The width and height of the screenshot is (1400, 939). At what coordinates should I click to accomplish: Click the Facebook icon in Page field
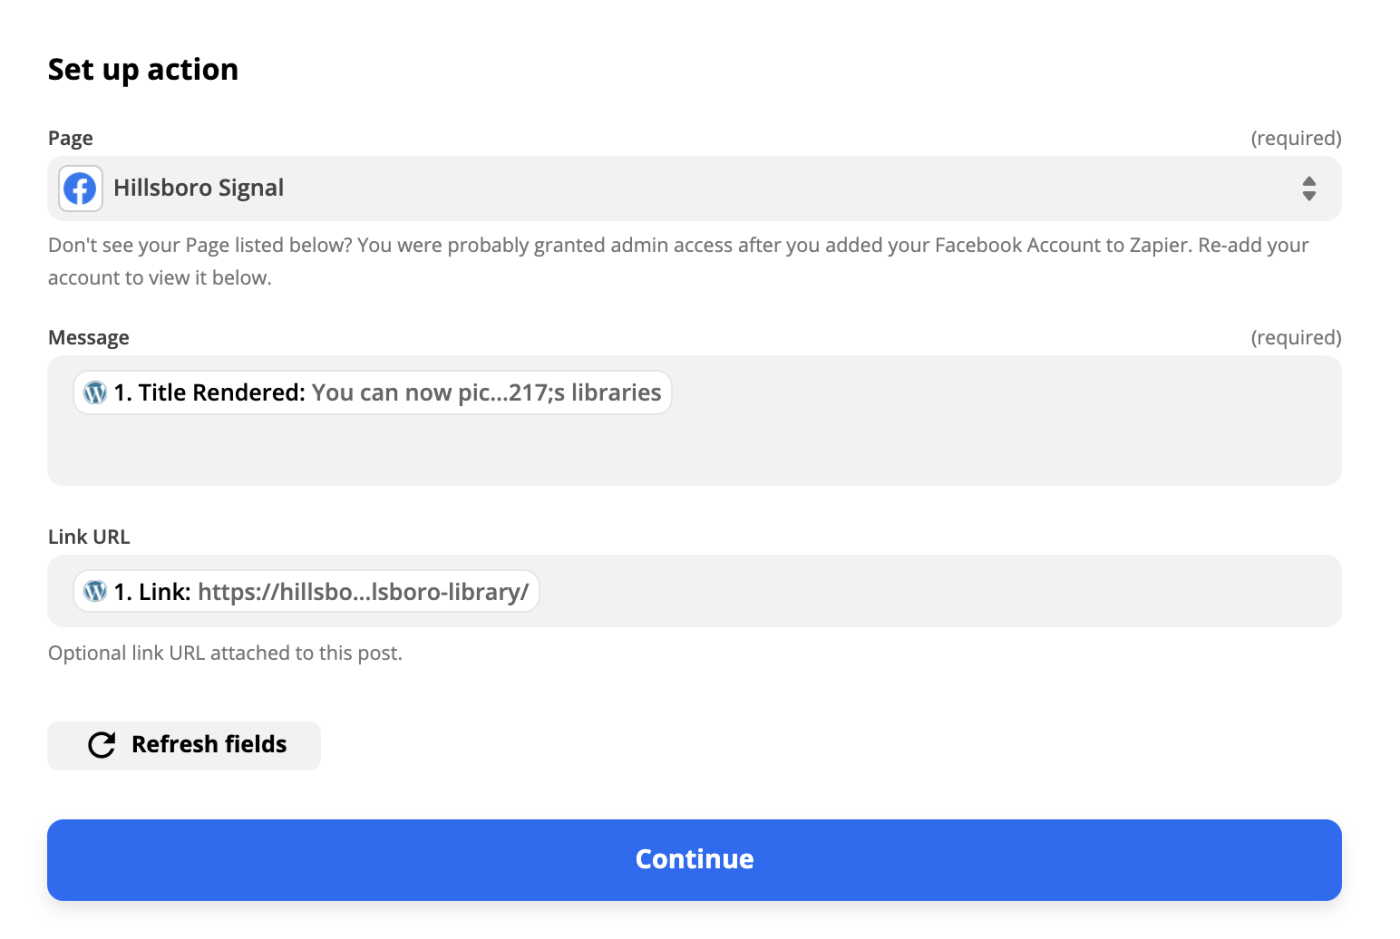[x=80, y=188]
